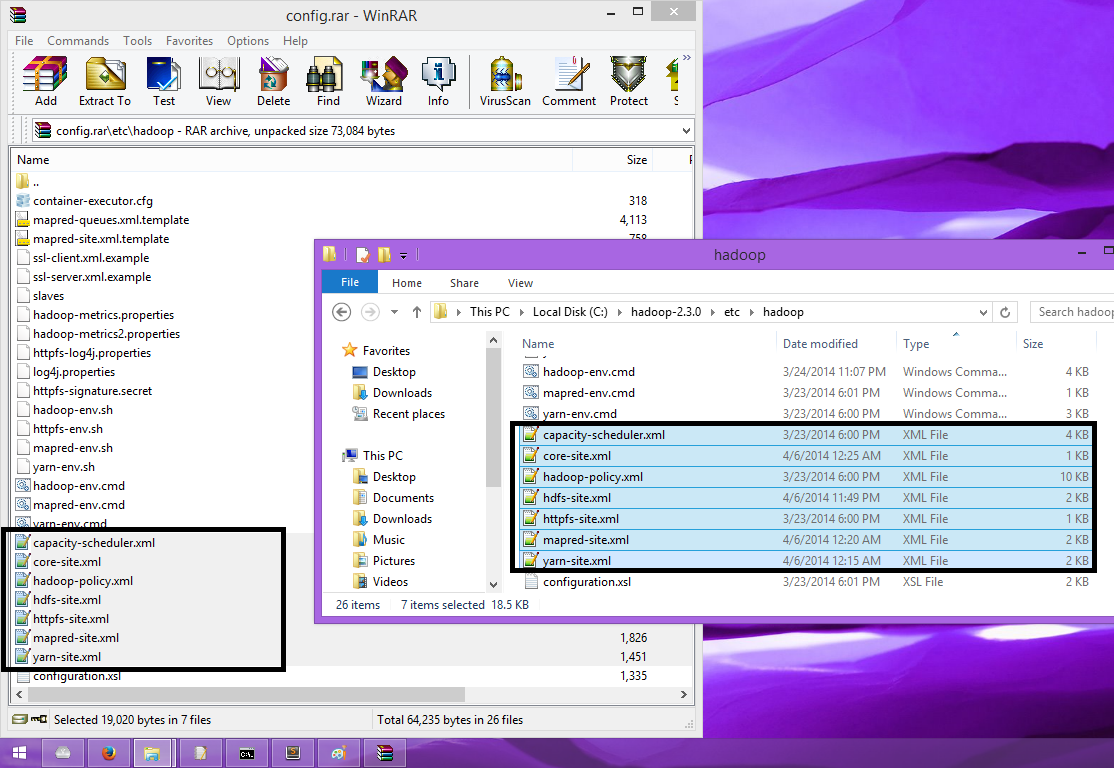The width and height of the screenshot is (1114, 768).
Task: Open the archive path dropdown in WinRAR
Action: (686, 131)
